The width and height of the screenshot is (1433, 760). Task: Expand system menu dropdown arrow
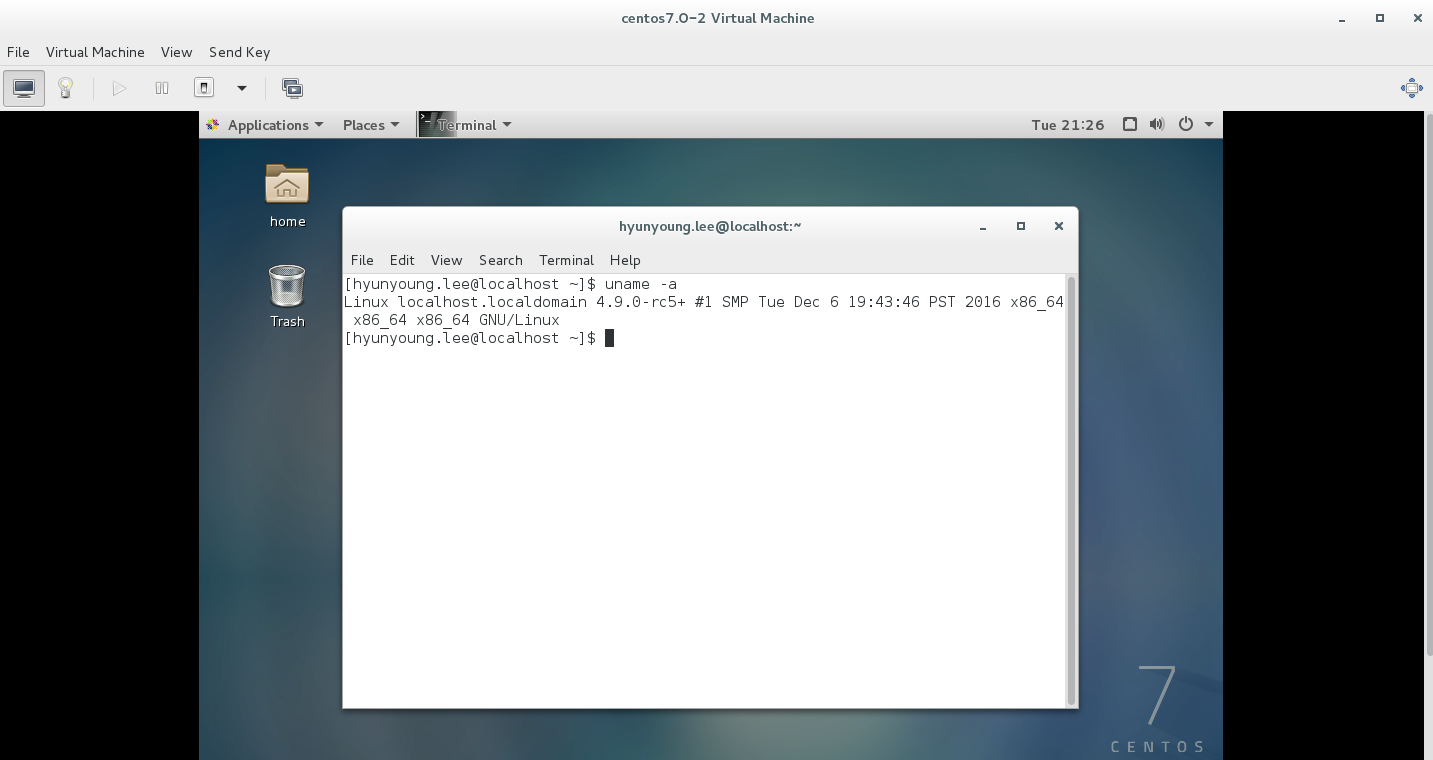click(x=1208, y=125)
